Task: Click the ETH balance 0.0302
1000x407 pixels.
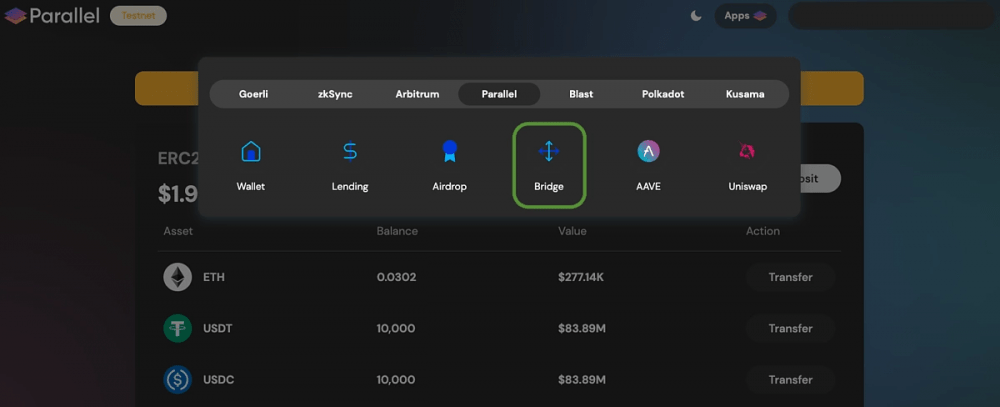Action: pos(397,278)
